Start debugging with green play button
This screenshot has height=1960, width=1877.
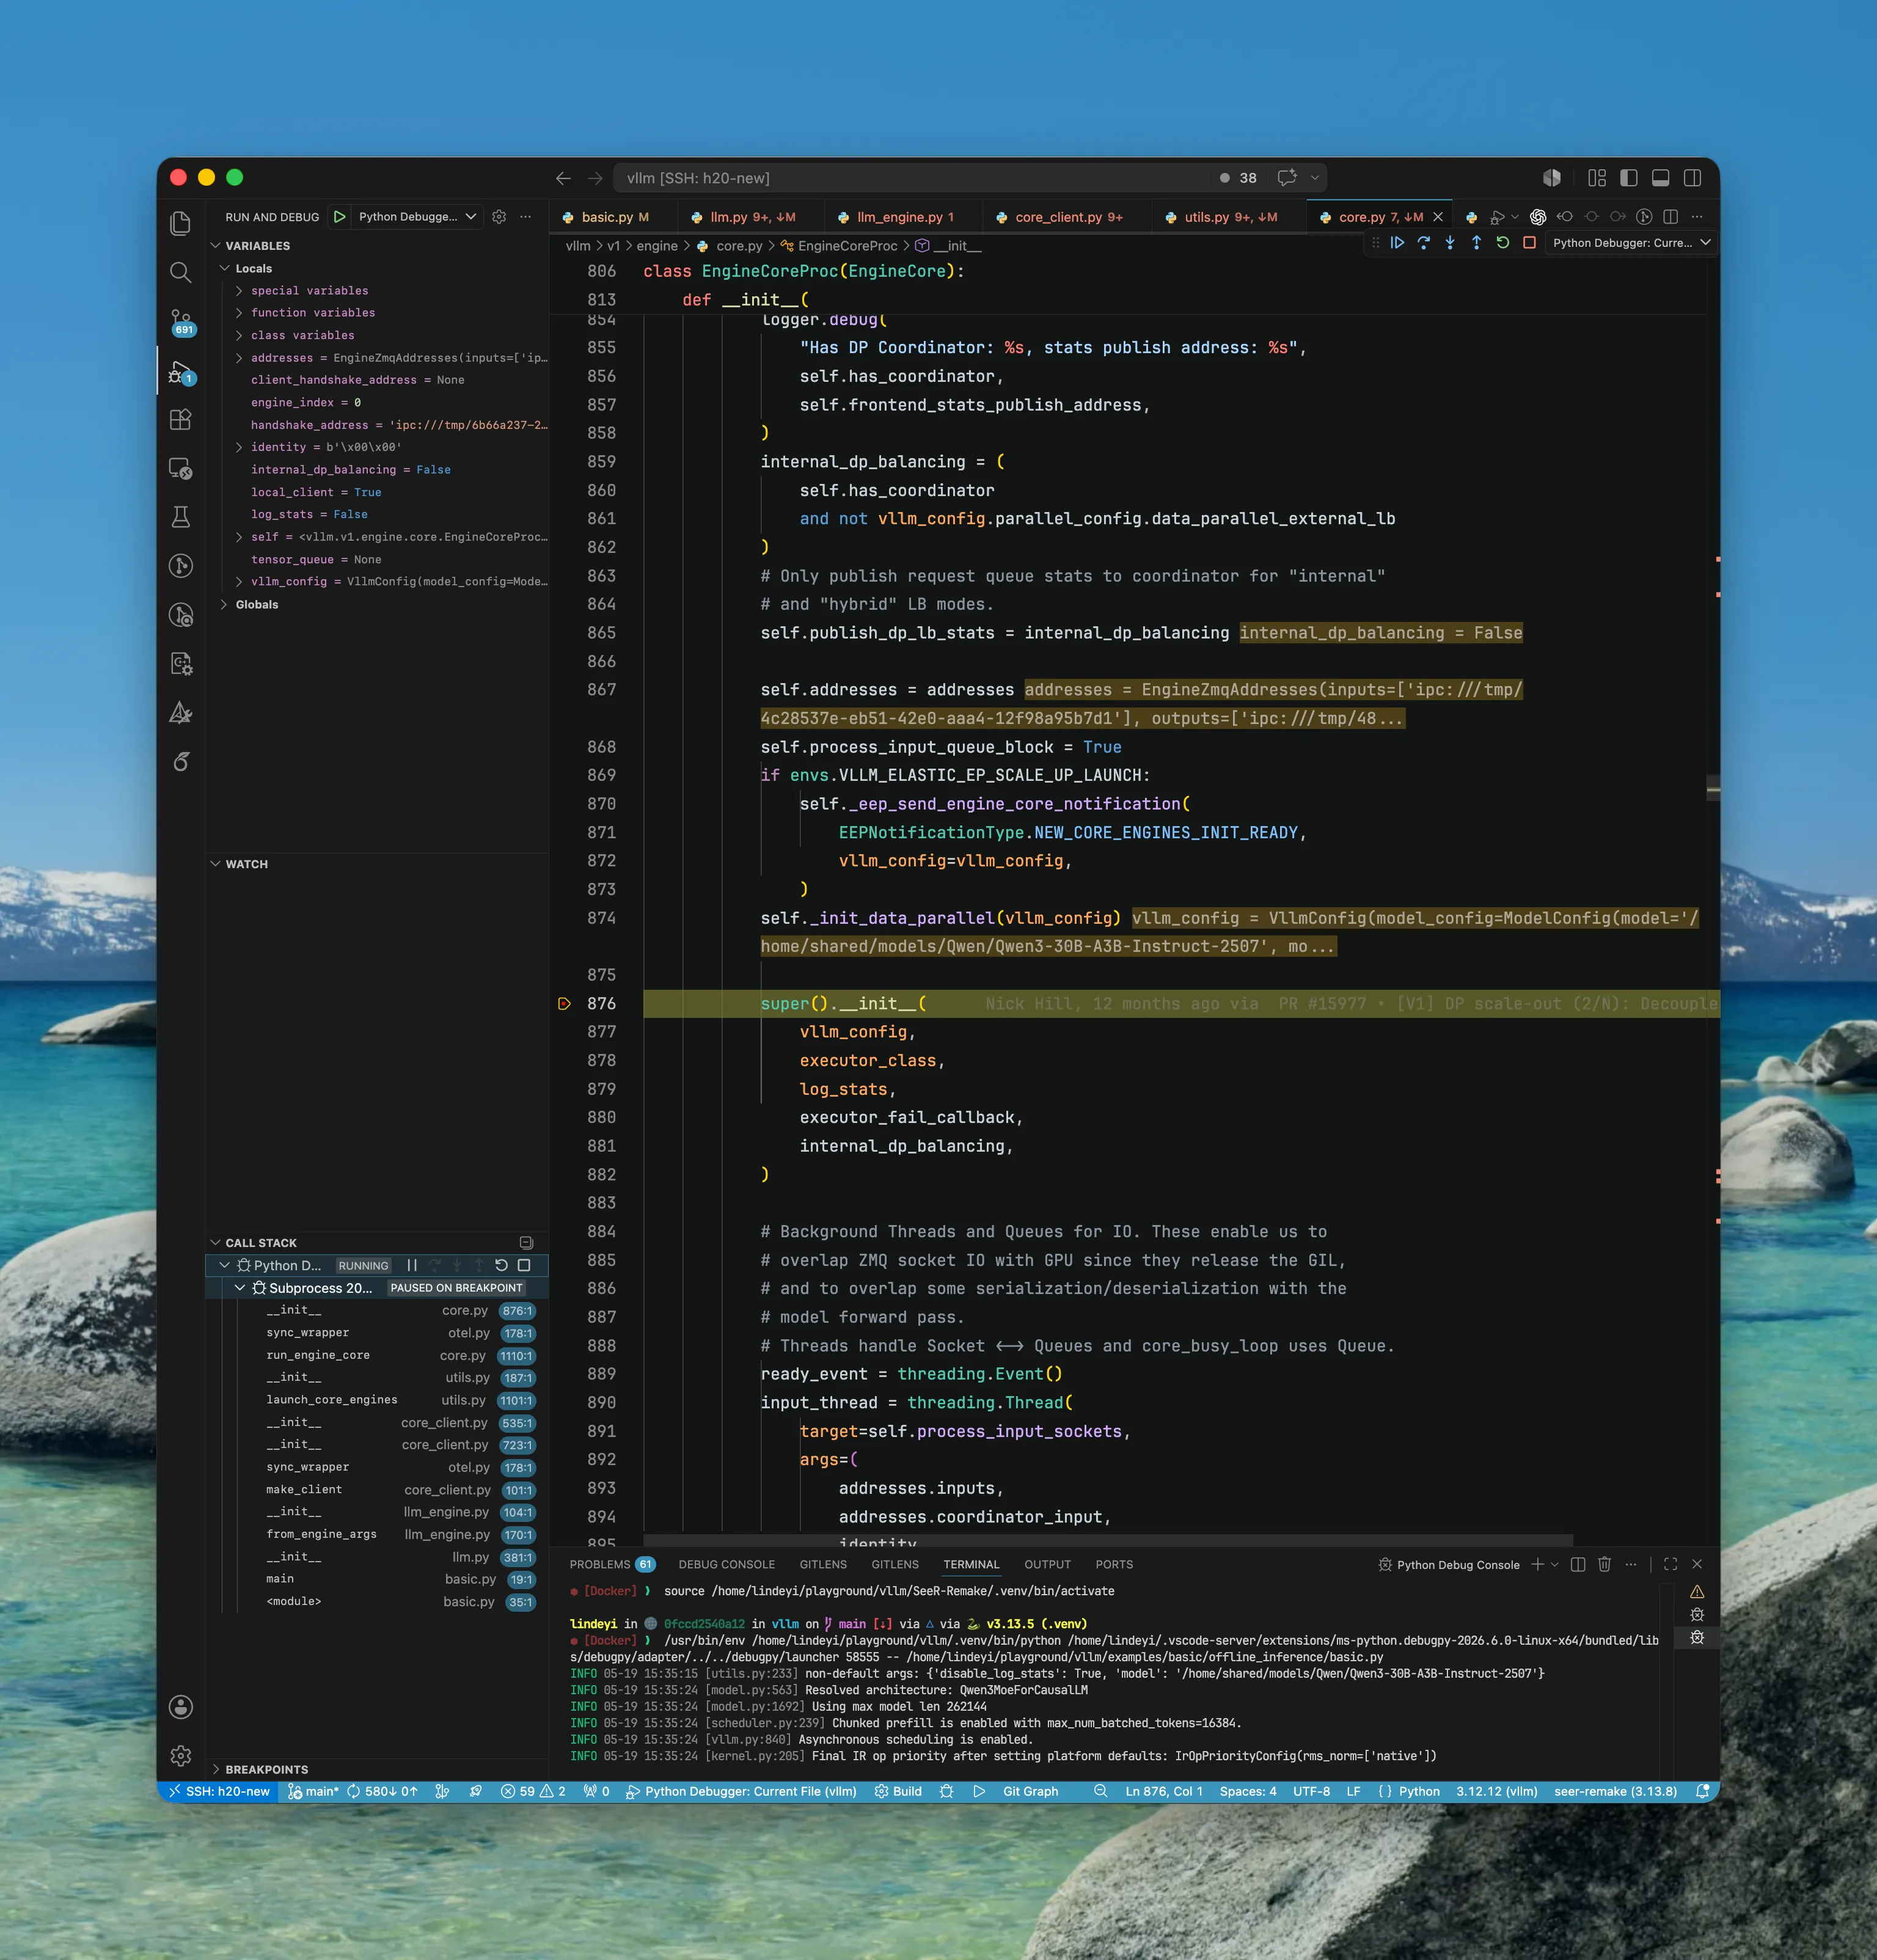pos(340,217)
